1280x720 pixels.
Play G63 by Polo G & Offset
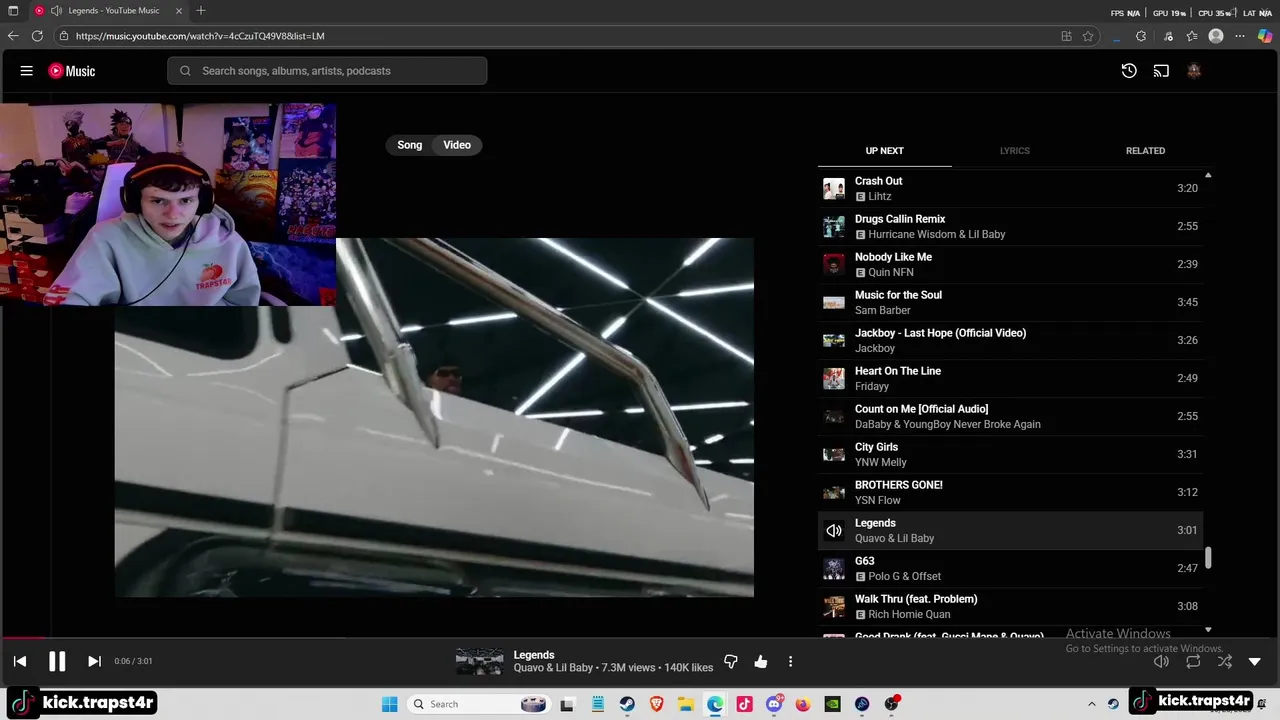(x=1010, y=568)
